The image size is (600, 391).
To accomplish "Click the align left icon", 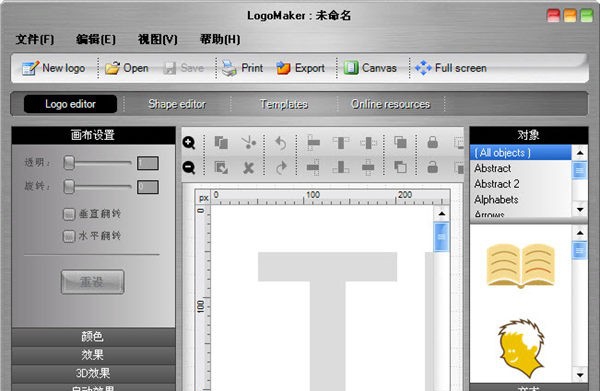I will click(313, 143).
